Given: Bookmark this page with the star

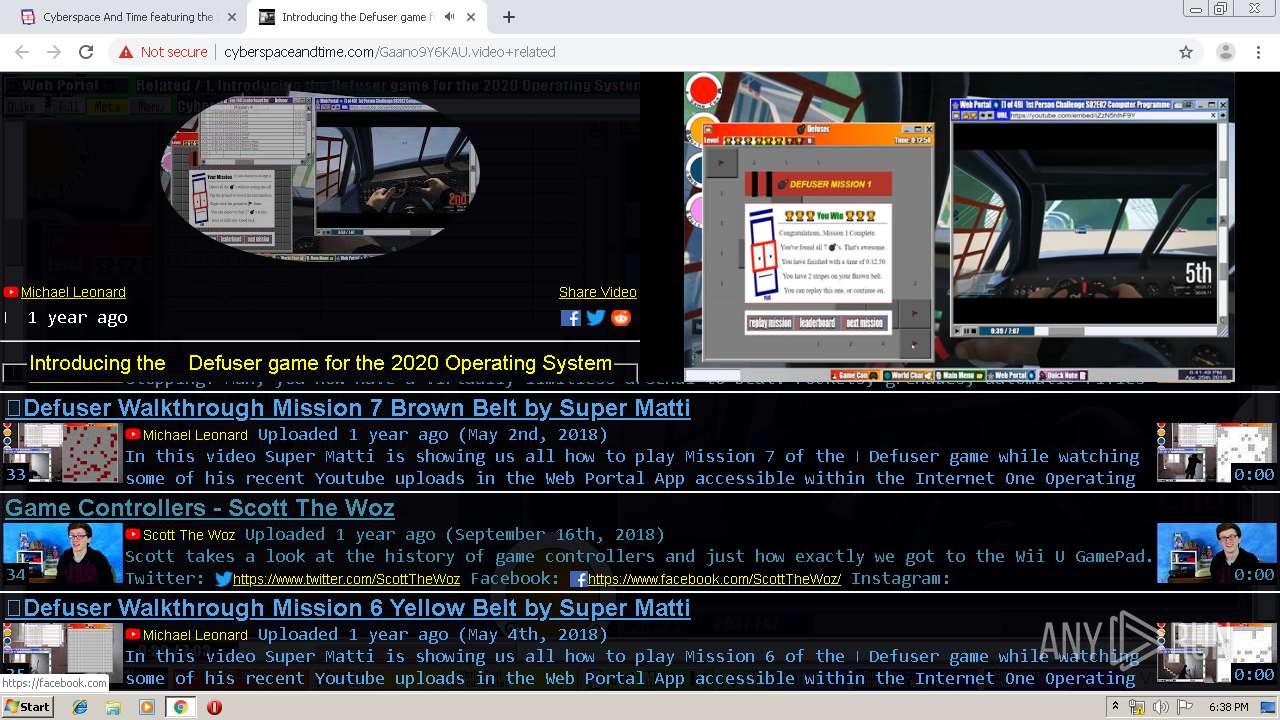Looking at the screenshot, I should click(x=1186, y=52).
